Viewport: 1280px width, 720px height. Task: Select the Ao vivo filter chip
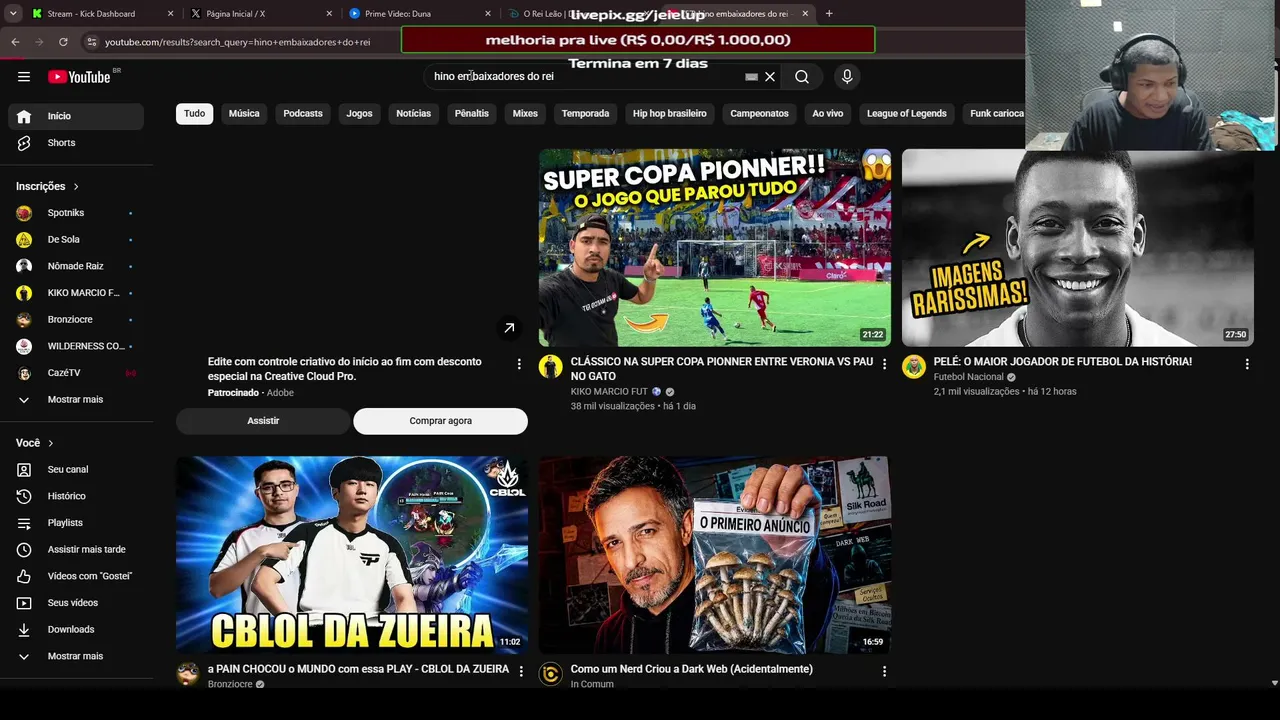point(828,114)
